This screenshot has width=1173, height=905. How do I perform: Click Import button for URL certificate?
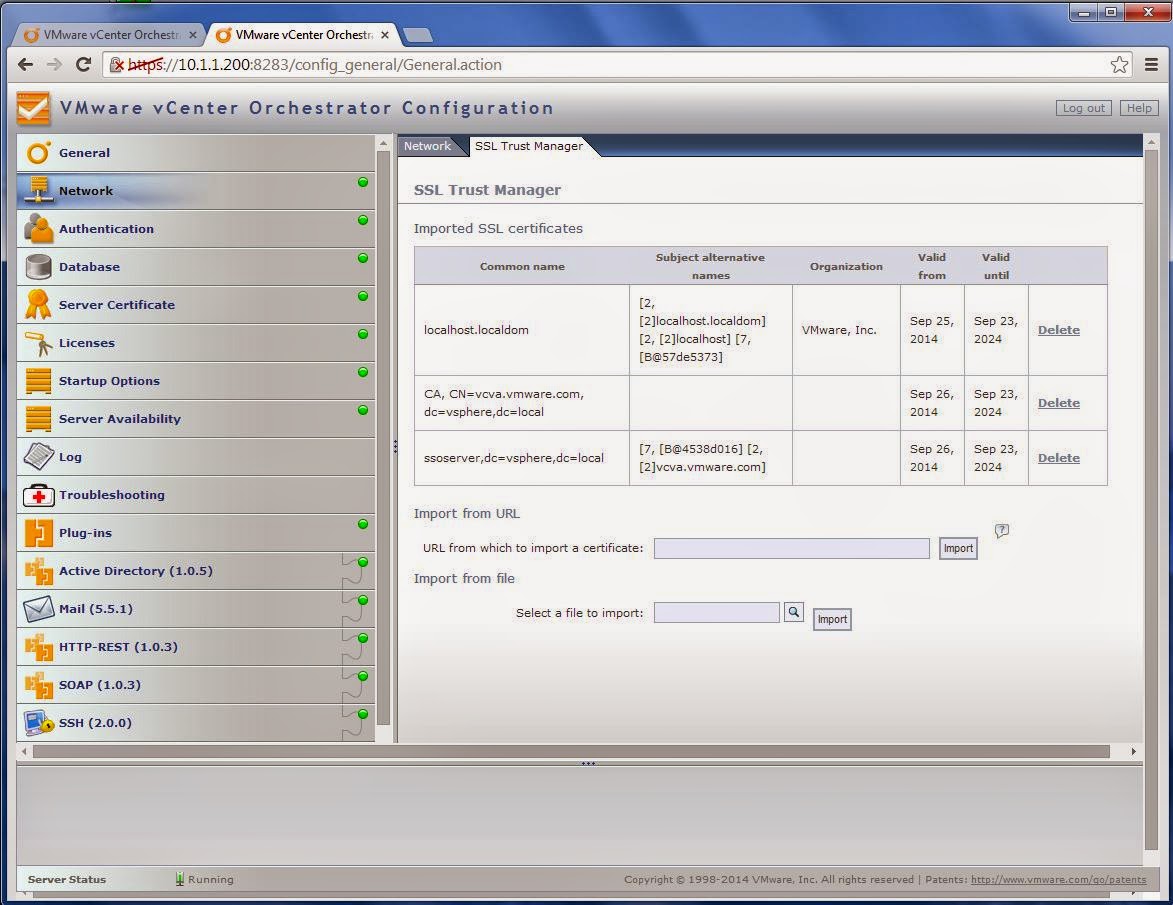click(958, 548)
